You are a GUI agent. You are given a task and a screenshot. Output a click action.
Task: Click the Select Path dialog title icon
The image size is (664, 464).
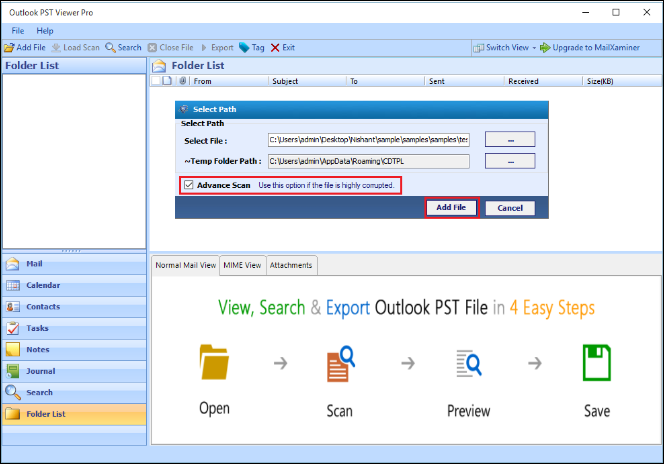184,109
